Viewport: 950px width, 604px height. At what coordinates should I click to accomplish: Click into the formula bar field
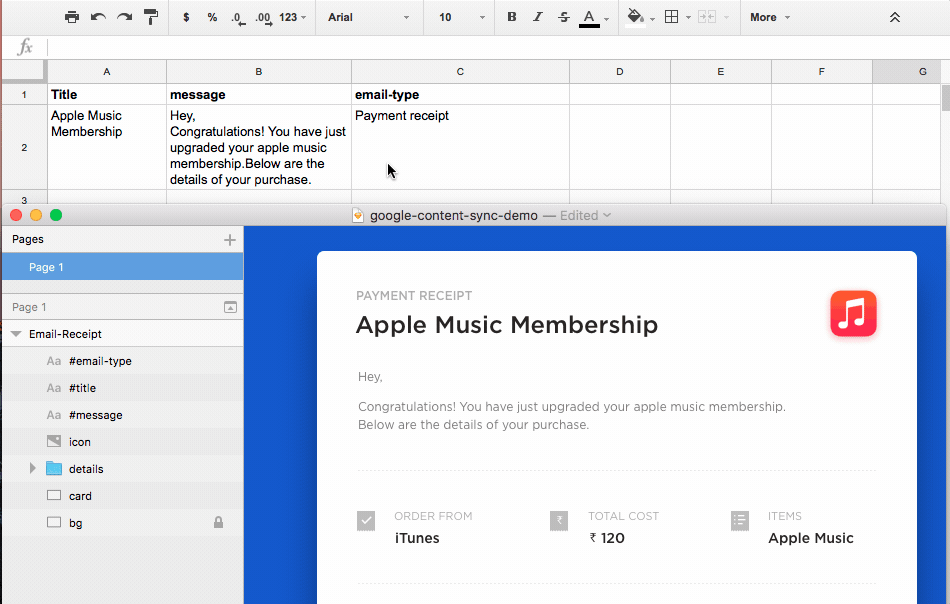[x=497, y=47]
